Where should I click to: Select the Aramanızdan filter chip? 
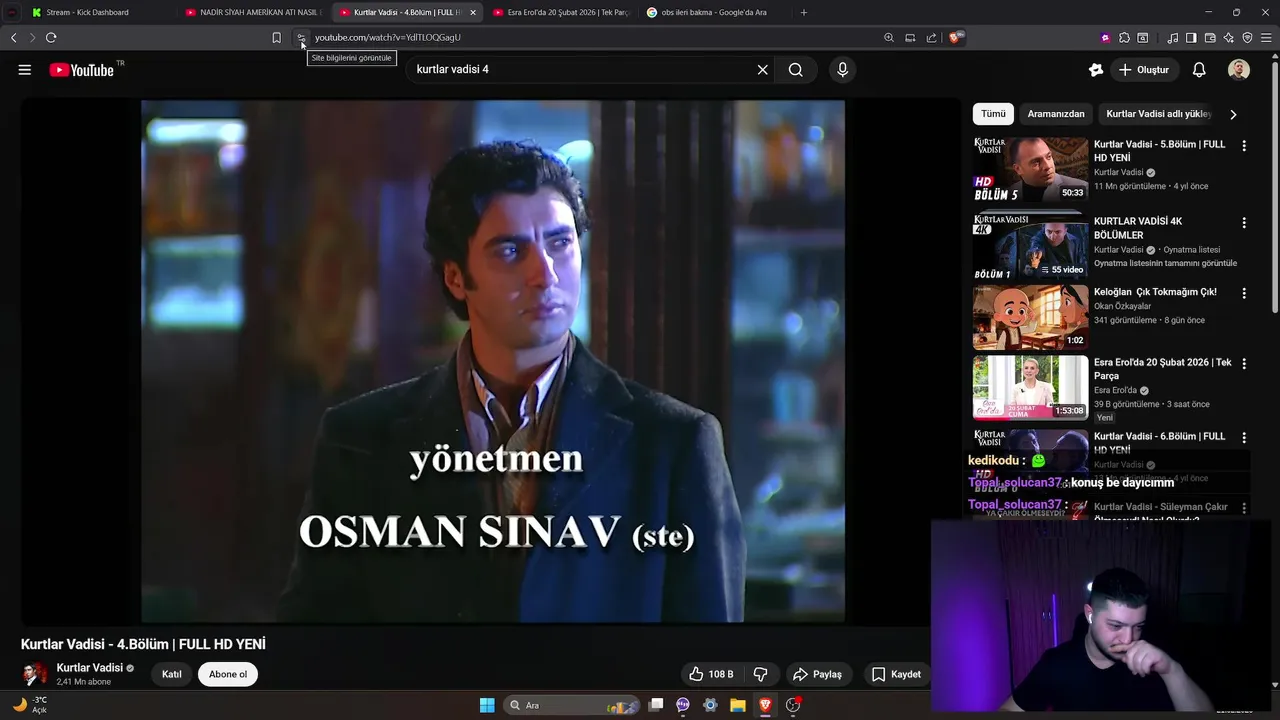coord(1056,114)
